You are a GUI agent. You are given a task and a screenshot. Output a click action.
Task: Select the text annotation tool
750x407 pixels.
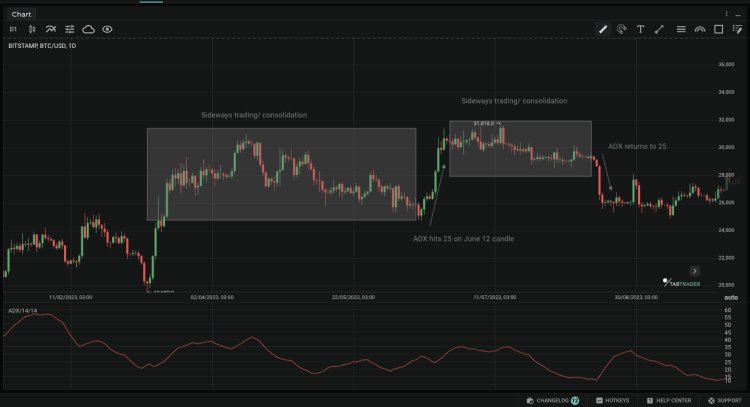[x=640, y=29]
